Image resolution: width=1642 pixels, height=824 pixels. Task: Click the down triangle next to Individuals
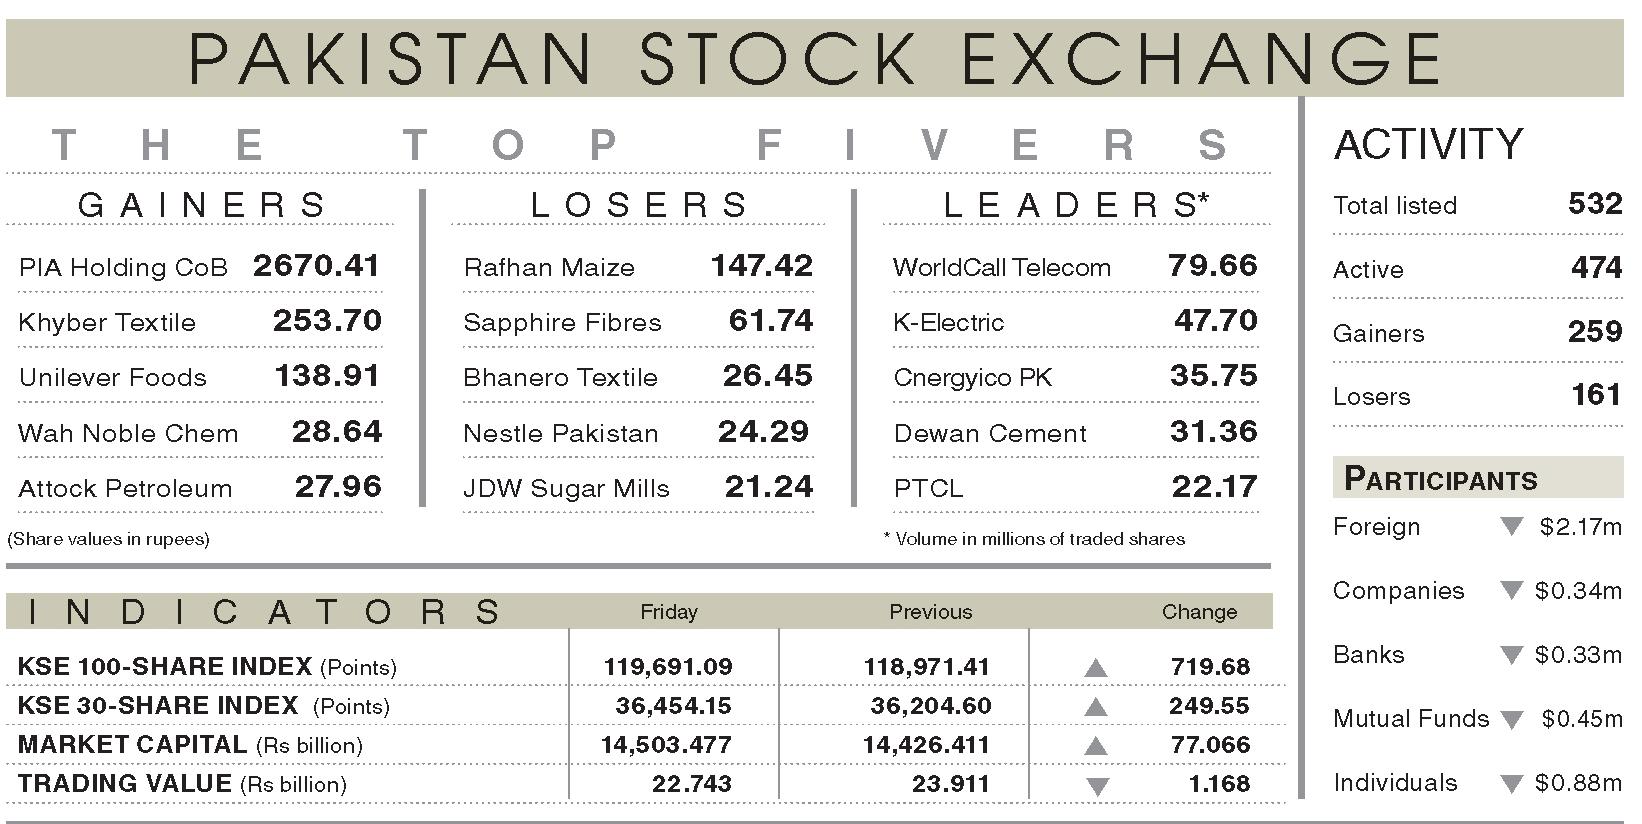pos(1511,784)
